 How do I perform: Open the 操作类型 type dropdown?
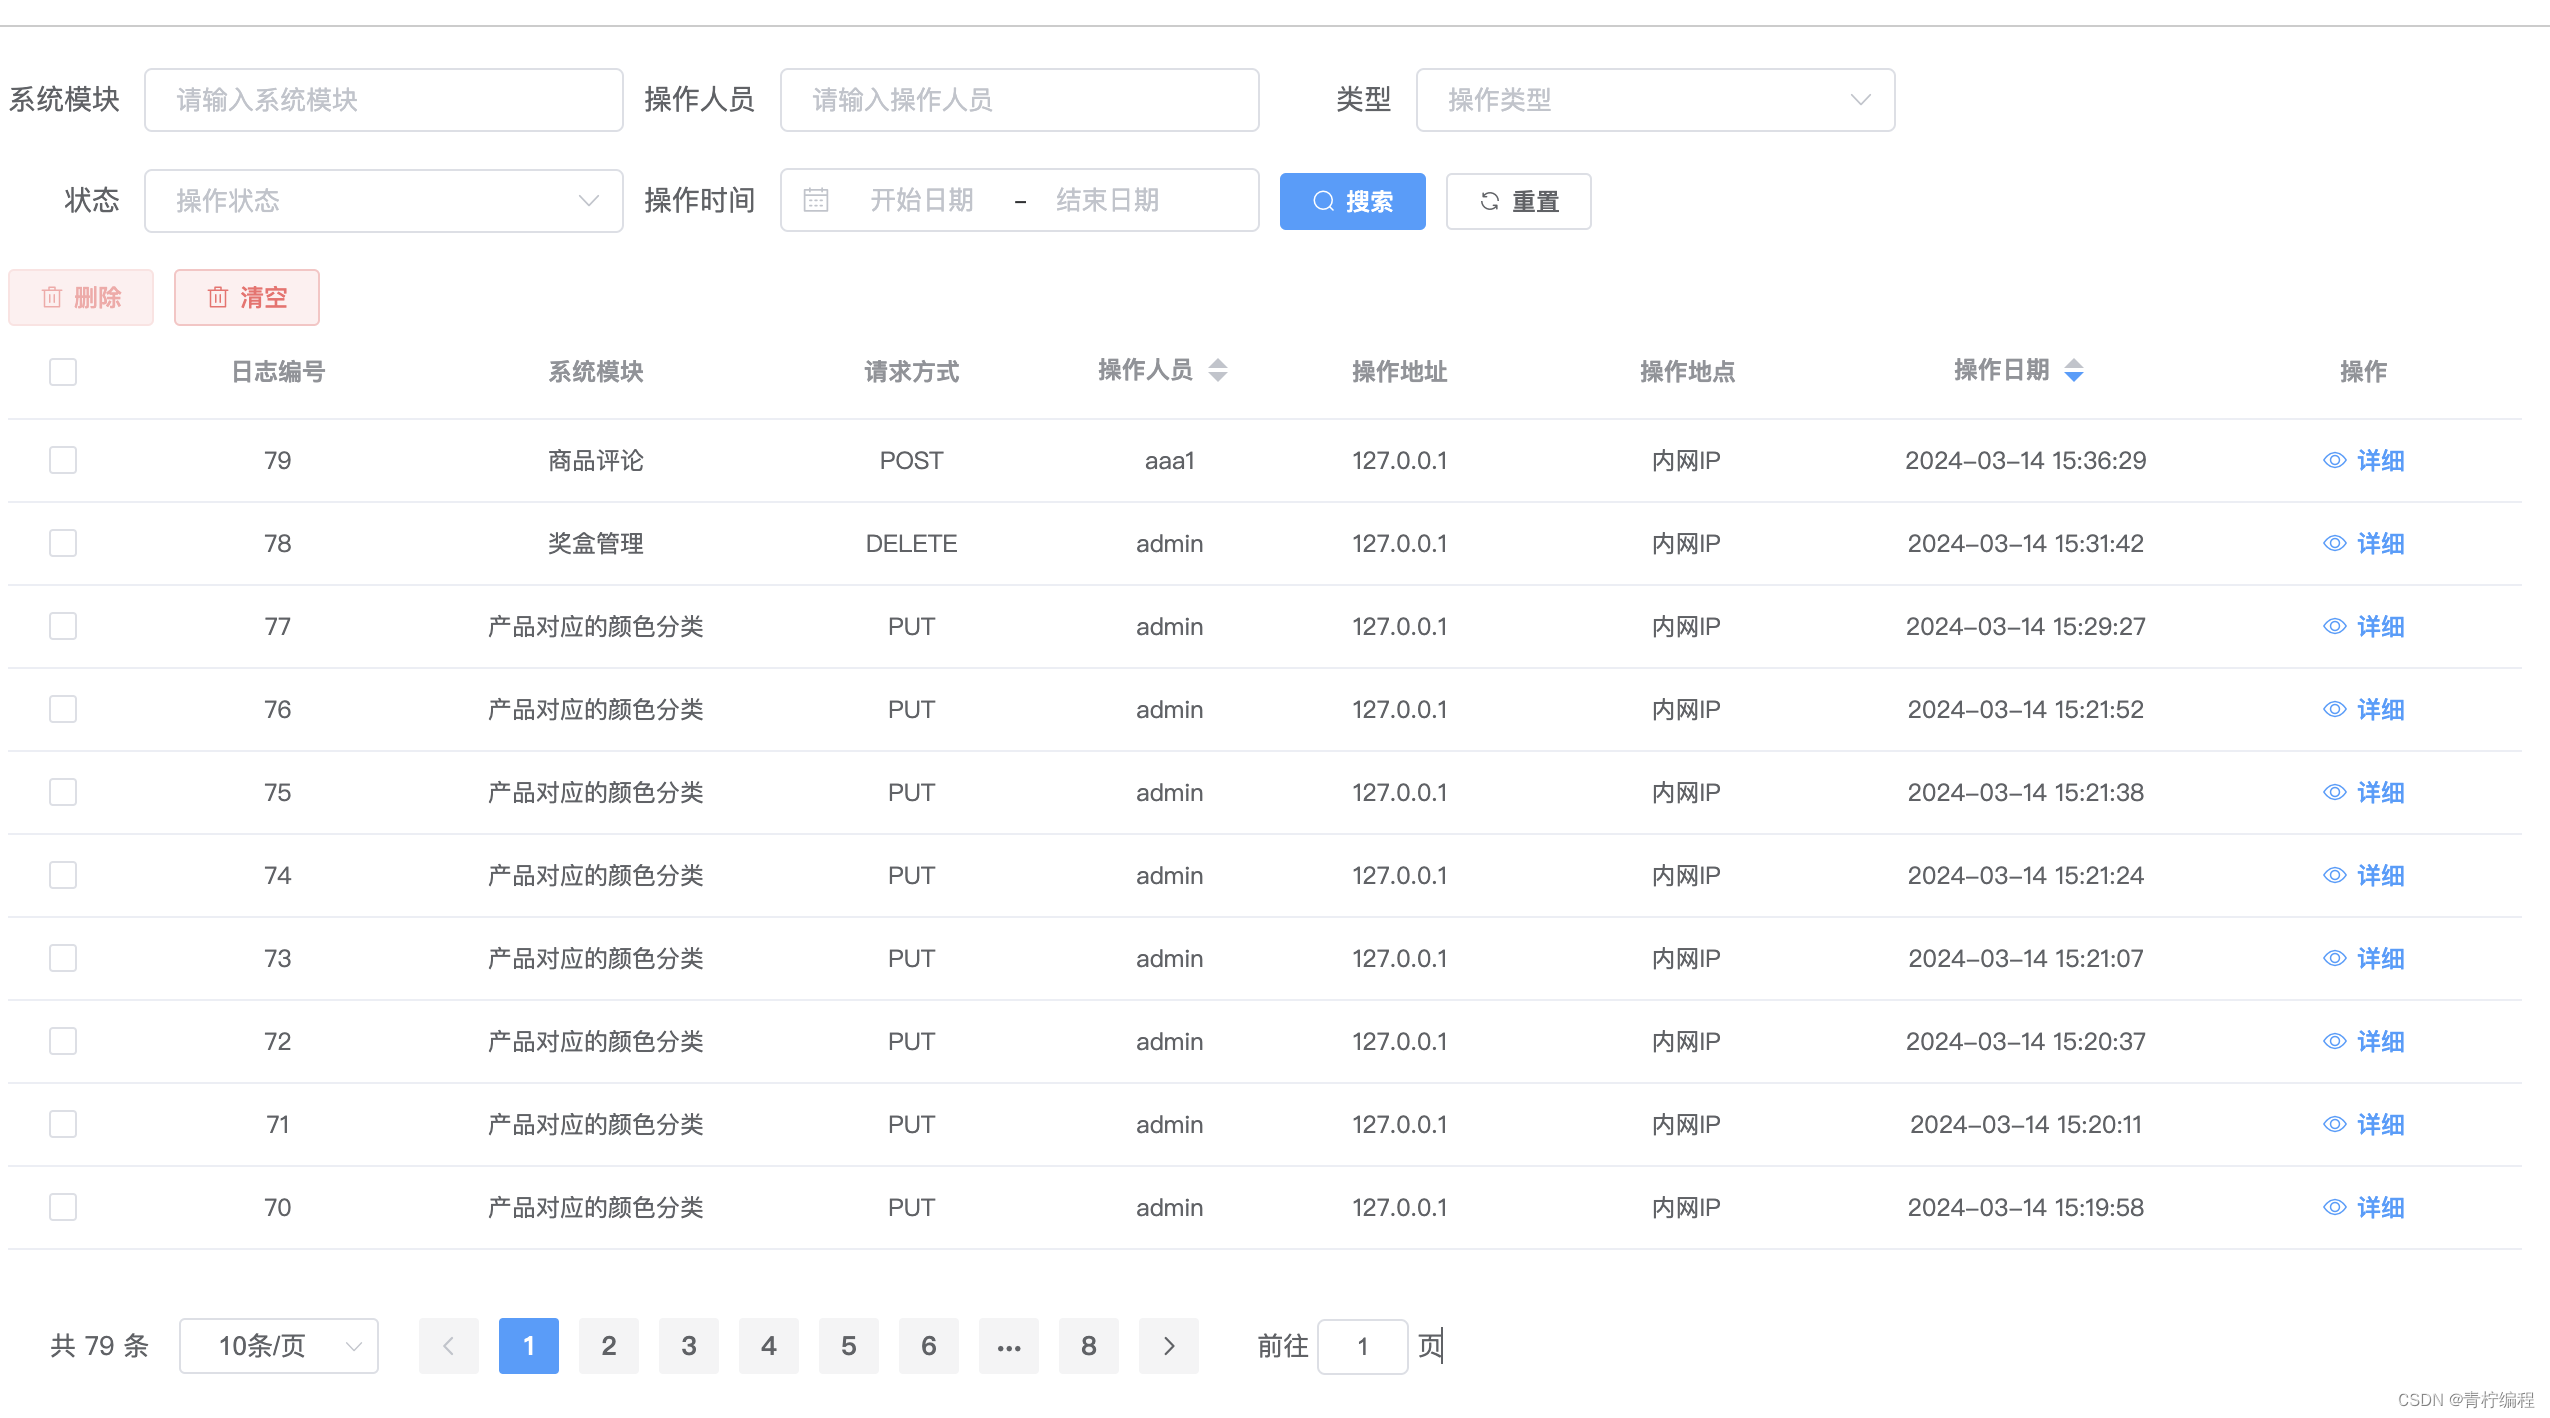coord(1654,100)
